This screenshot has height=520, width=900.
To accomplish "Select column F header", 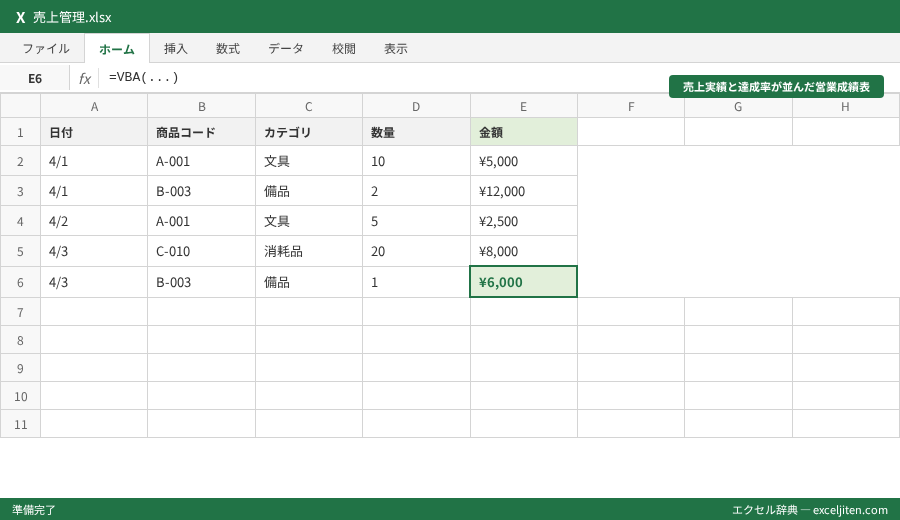I will [x=631, y=106].
